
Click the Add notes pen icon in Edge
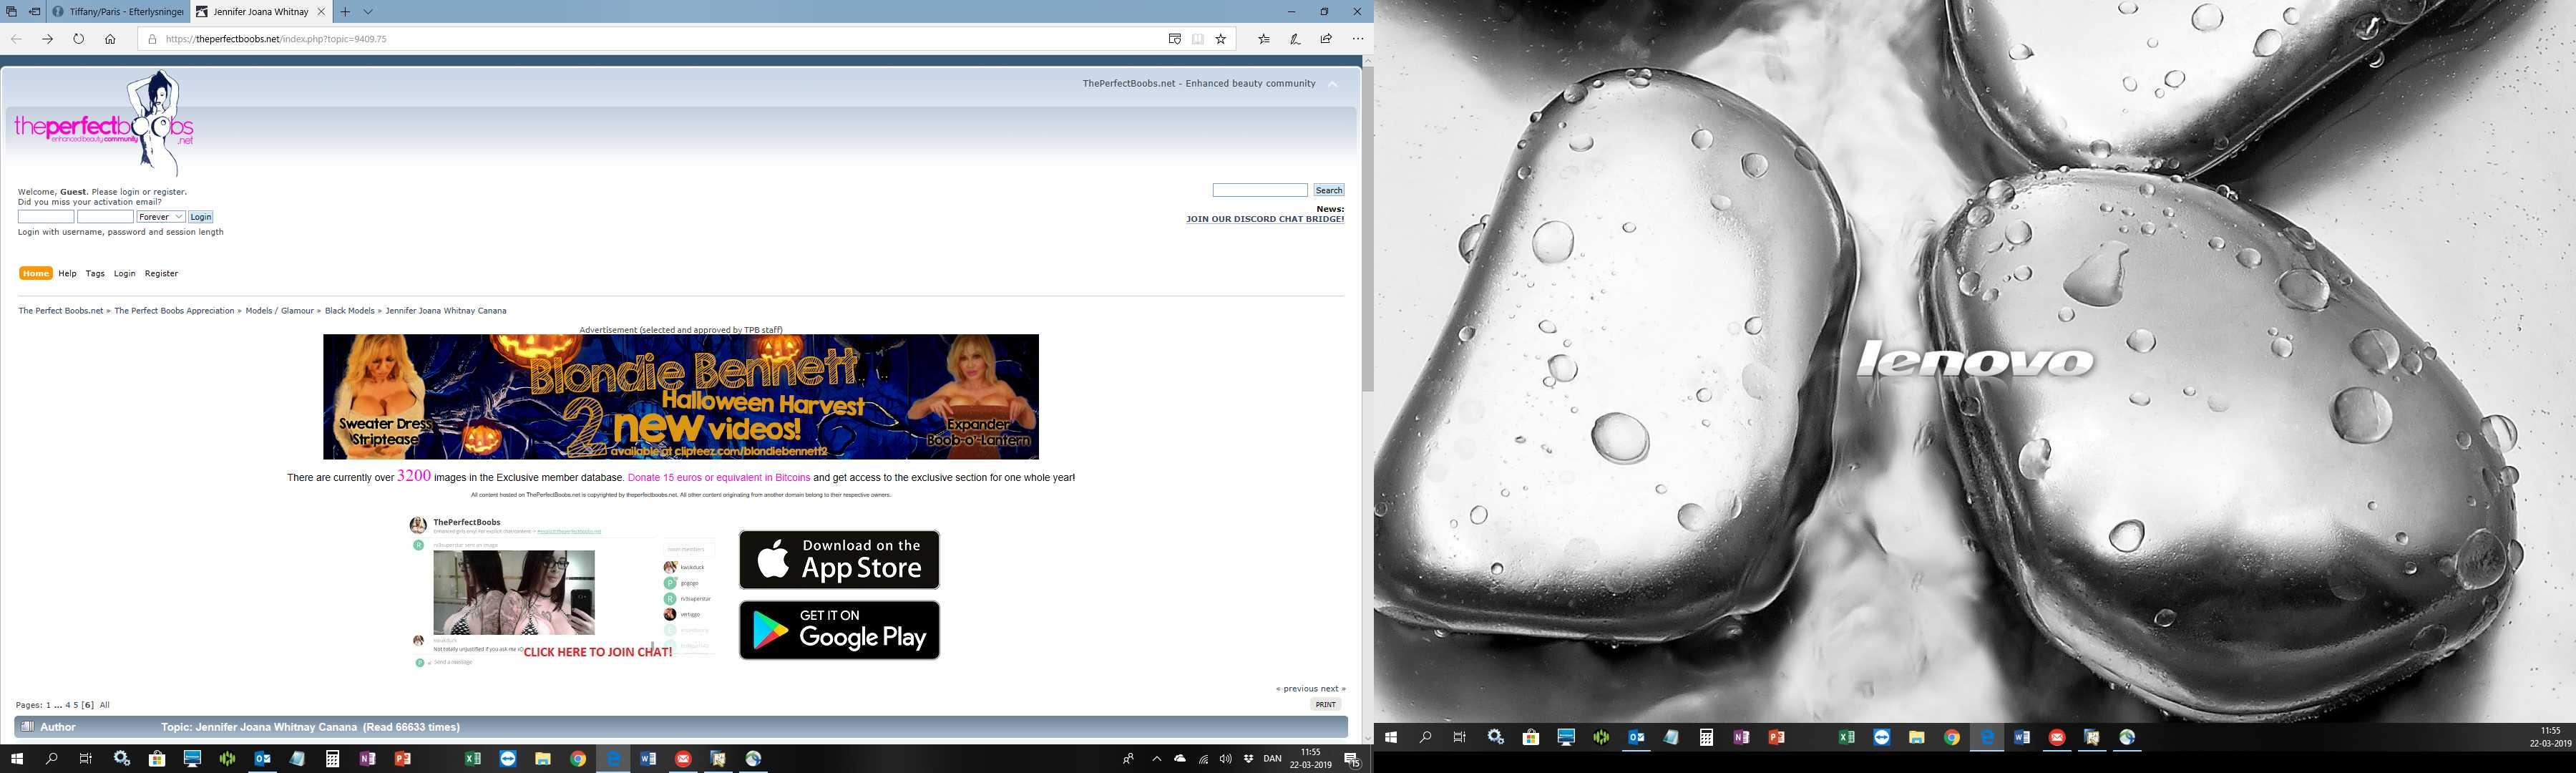[x=1295, y=39]
